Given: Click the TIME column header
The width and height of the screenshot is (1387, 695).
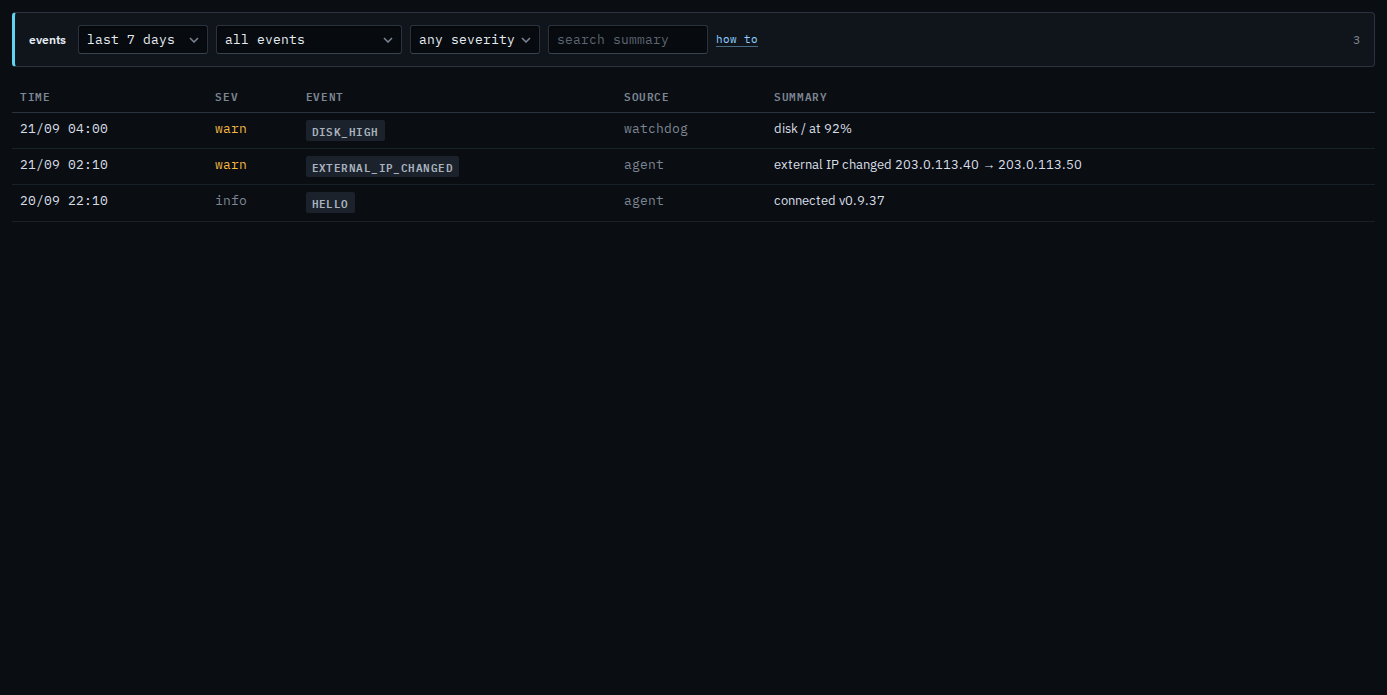Looking at the screenshot, I should pyautogui.click(x=35, y=97).
